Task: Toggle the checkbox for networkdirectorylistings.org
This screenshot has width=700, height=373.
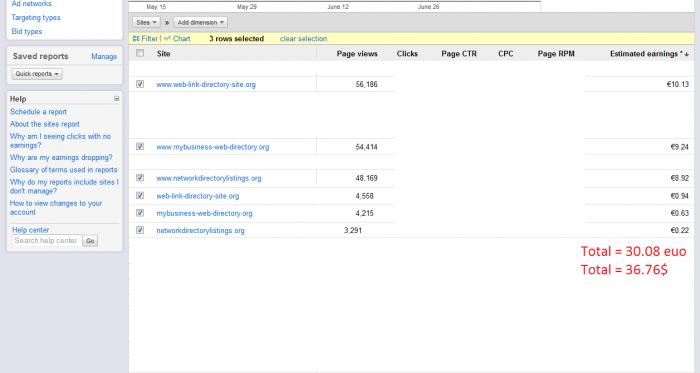Action: 140,230
